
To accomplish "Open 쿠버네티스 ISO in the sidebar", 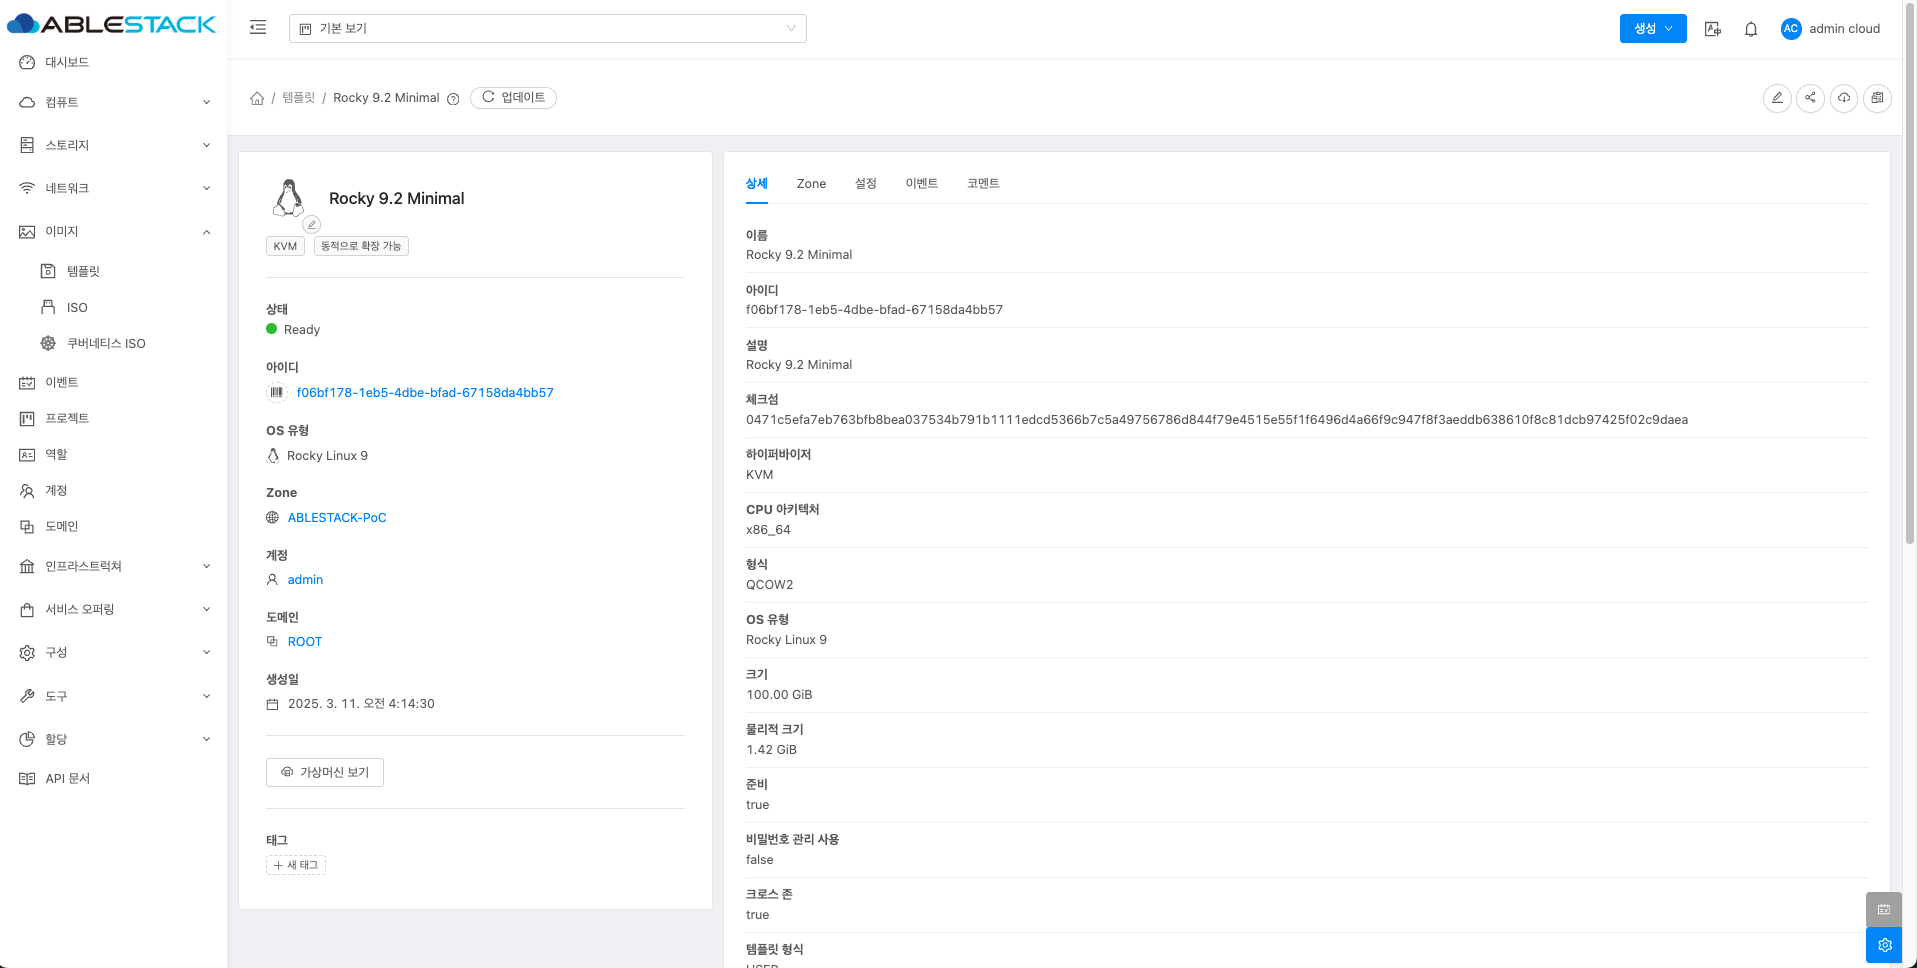I will point(106,344).
